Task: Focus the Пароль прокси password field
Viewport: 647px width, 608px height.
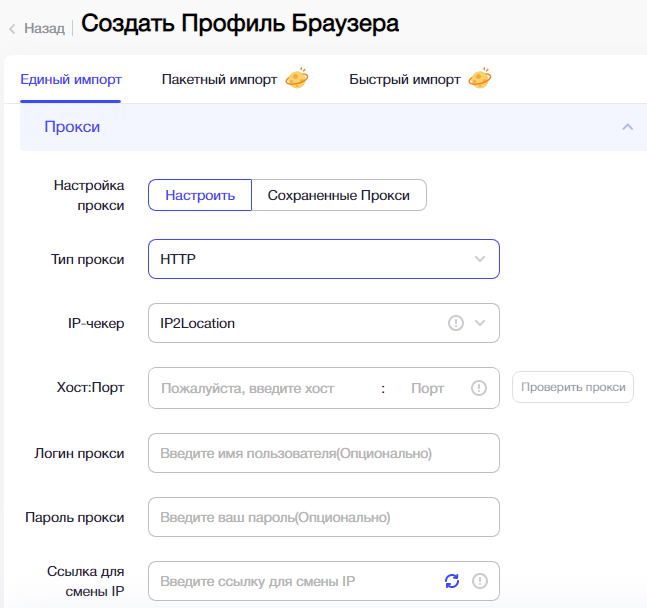Action: tap(324, 517)
